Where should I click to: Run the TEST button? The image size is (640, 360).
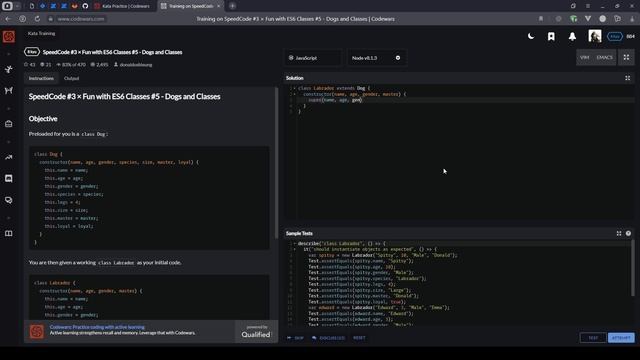(593, 338)
